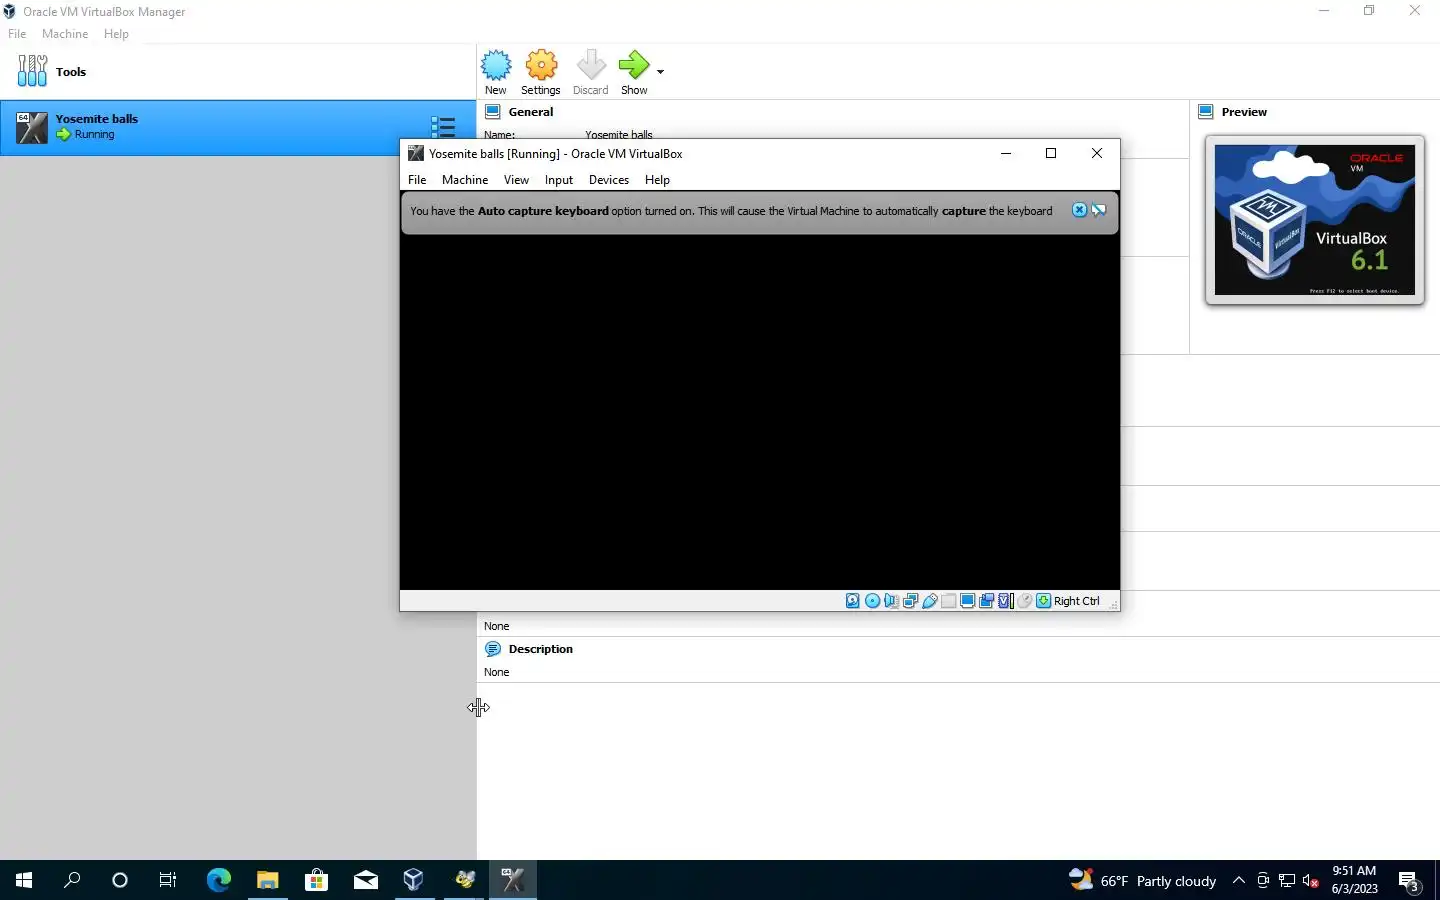
Task: Open the Input menu in VM window
Action: coord(559,180)
